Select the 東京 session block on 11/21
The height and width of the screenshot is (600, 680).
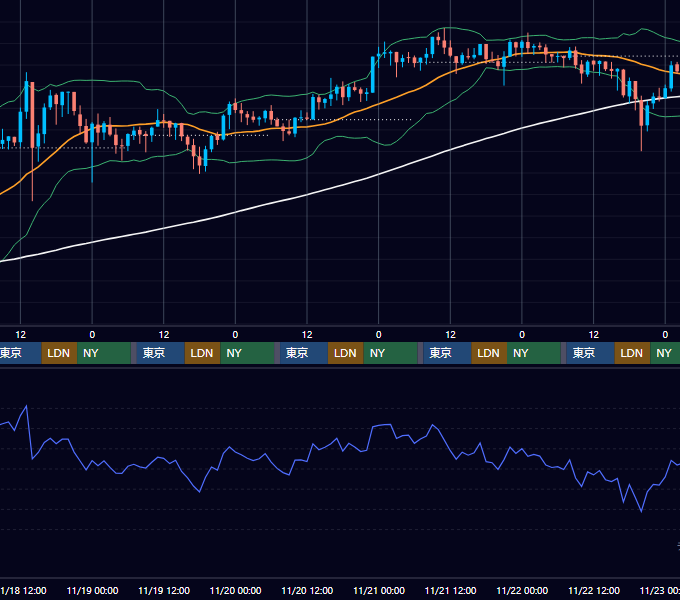pyautogui.click(x=447, y=353)
